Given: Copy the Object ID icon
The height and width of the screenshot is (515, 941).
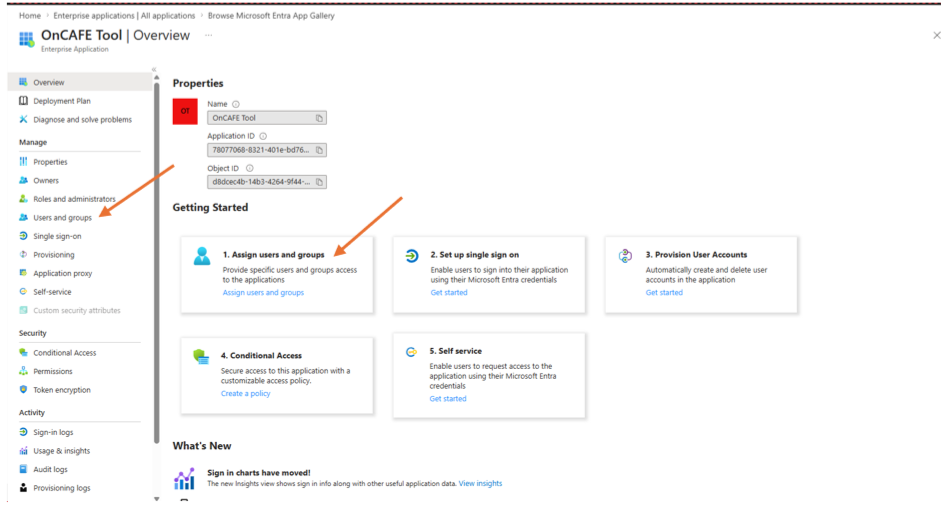Looking at the screenshot, I should [319, 182].
